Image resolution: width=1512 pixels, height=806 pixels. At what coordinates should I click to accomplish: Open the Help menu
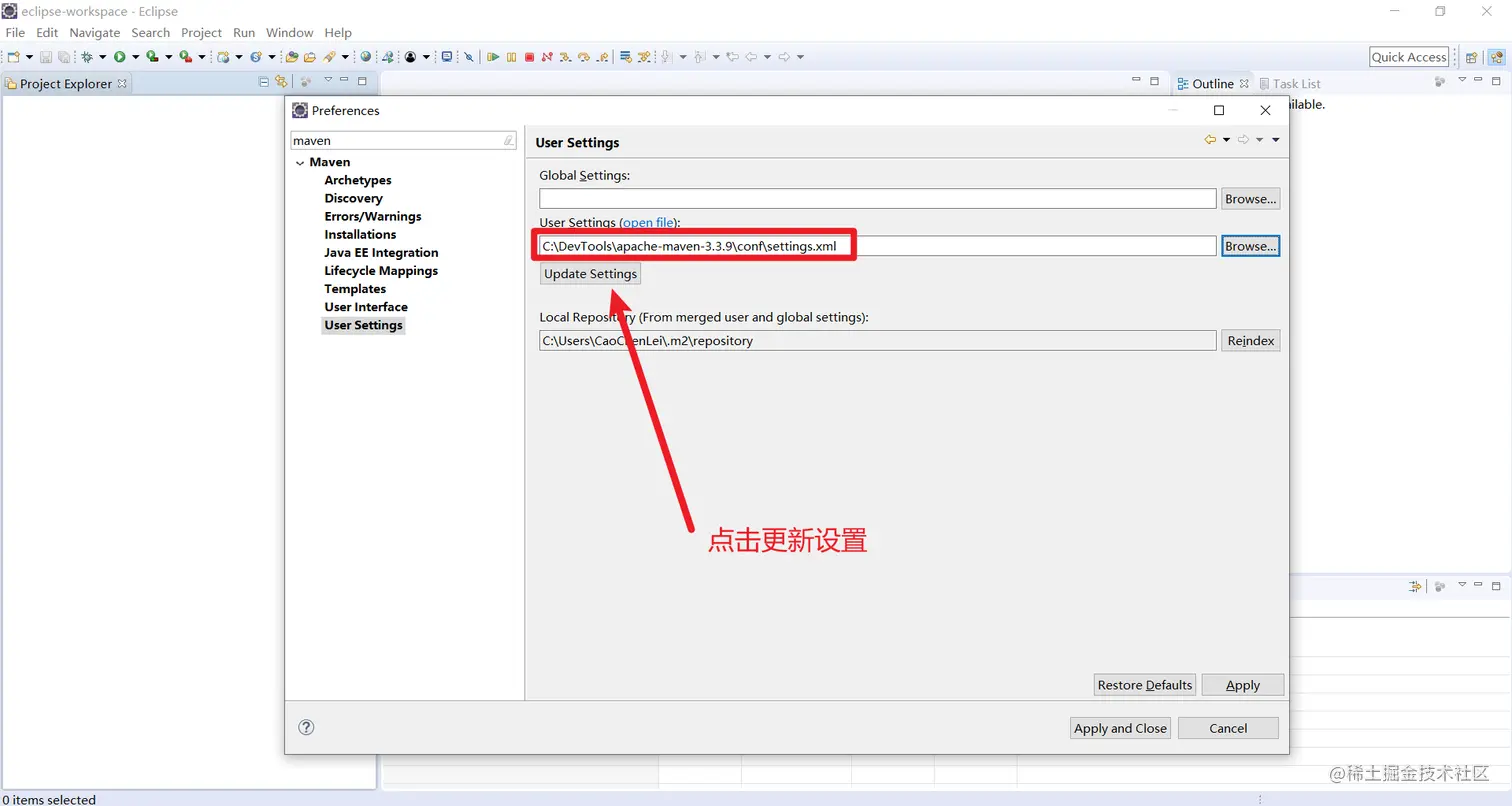point(338,33)
